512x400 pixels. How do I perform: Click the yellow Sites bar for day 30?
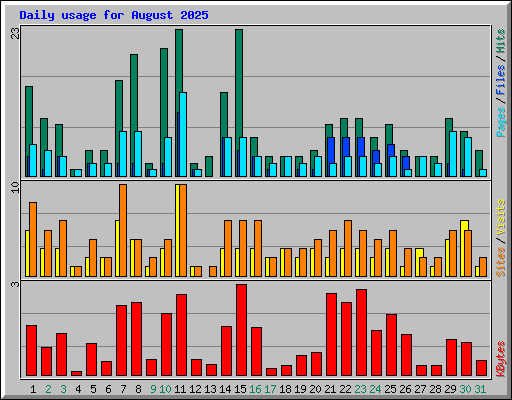(465, 248)
